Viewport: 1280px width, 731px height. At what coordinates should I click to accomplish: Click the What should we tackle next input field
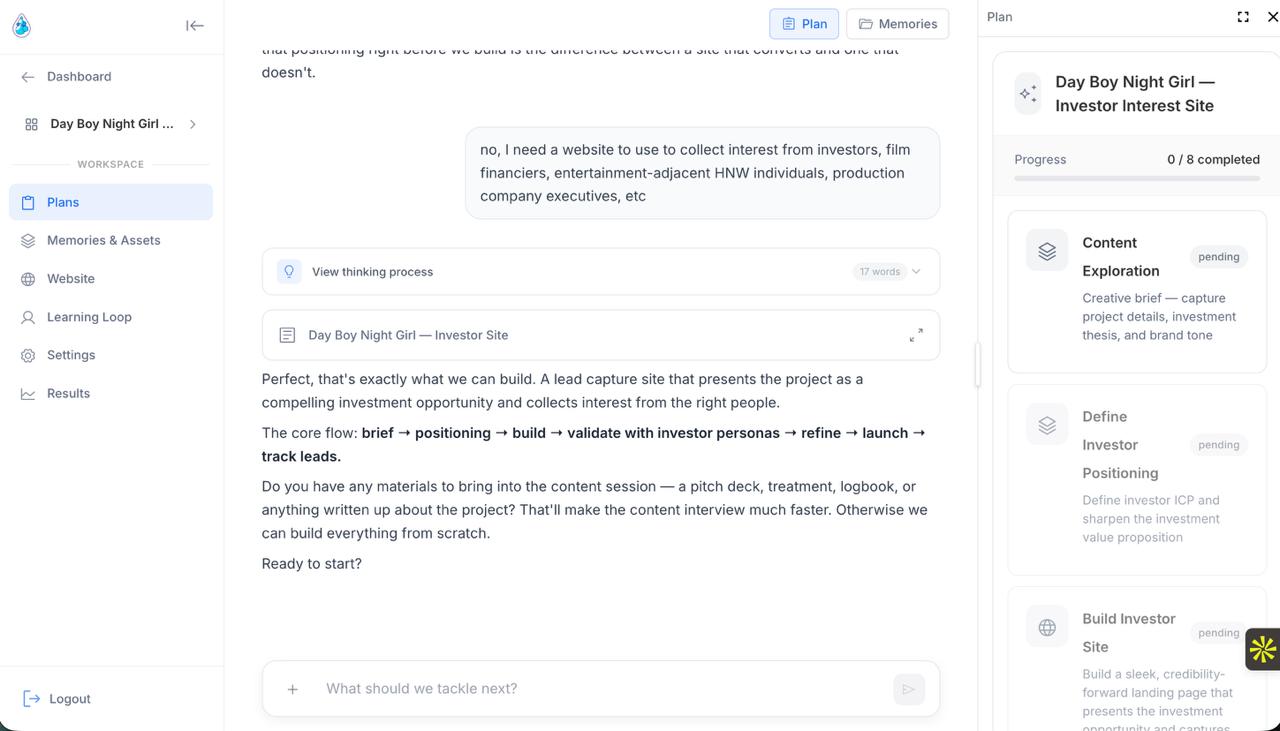click(500, 689)
